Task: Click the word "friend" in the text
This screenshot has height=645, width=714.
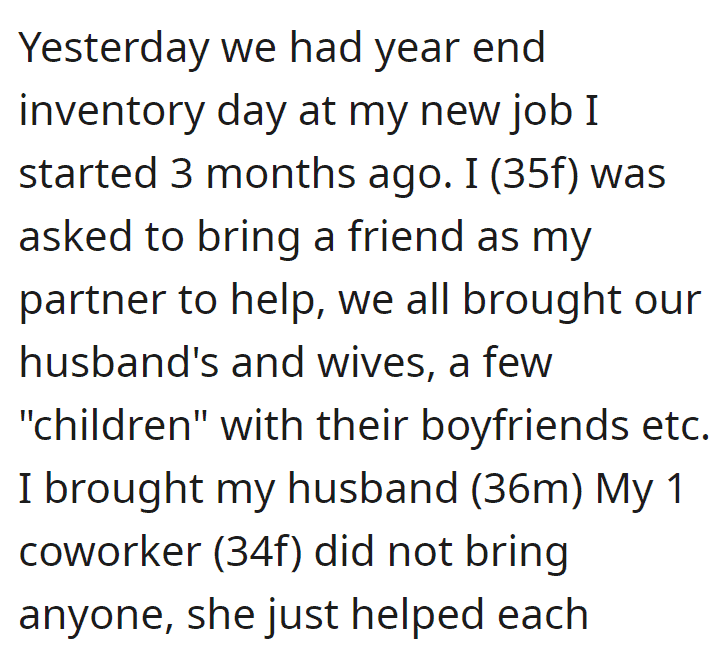Action: [406, 236]
